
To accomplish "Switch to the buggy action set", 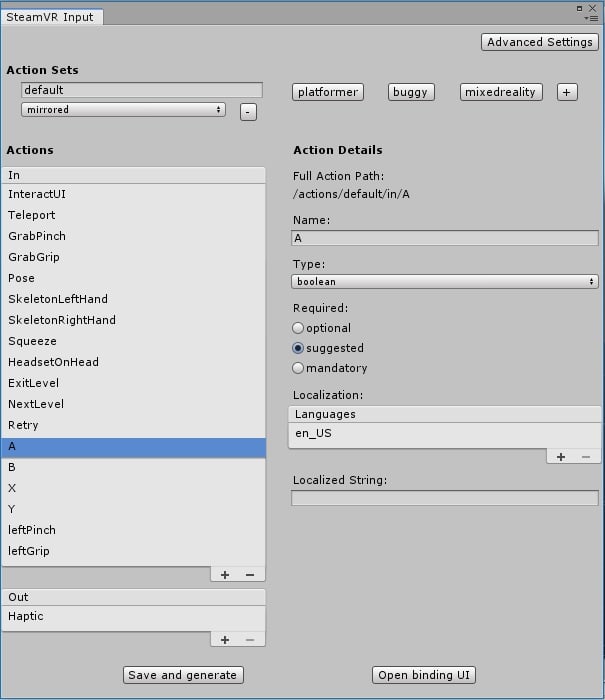I will pyautogui.click(x=411, y=92).
